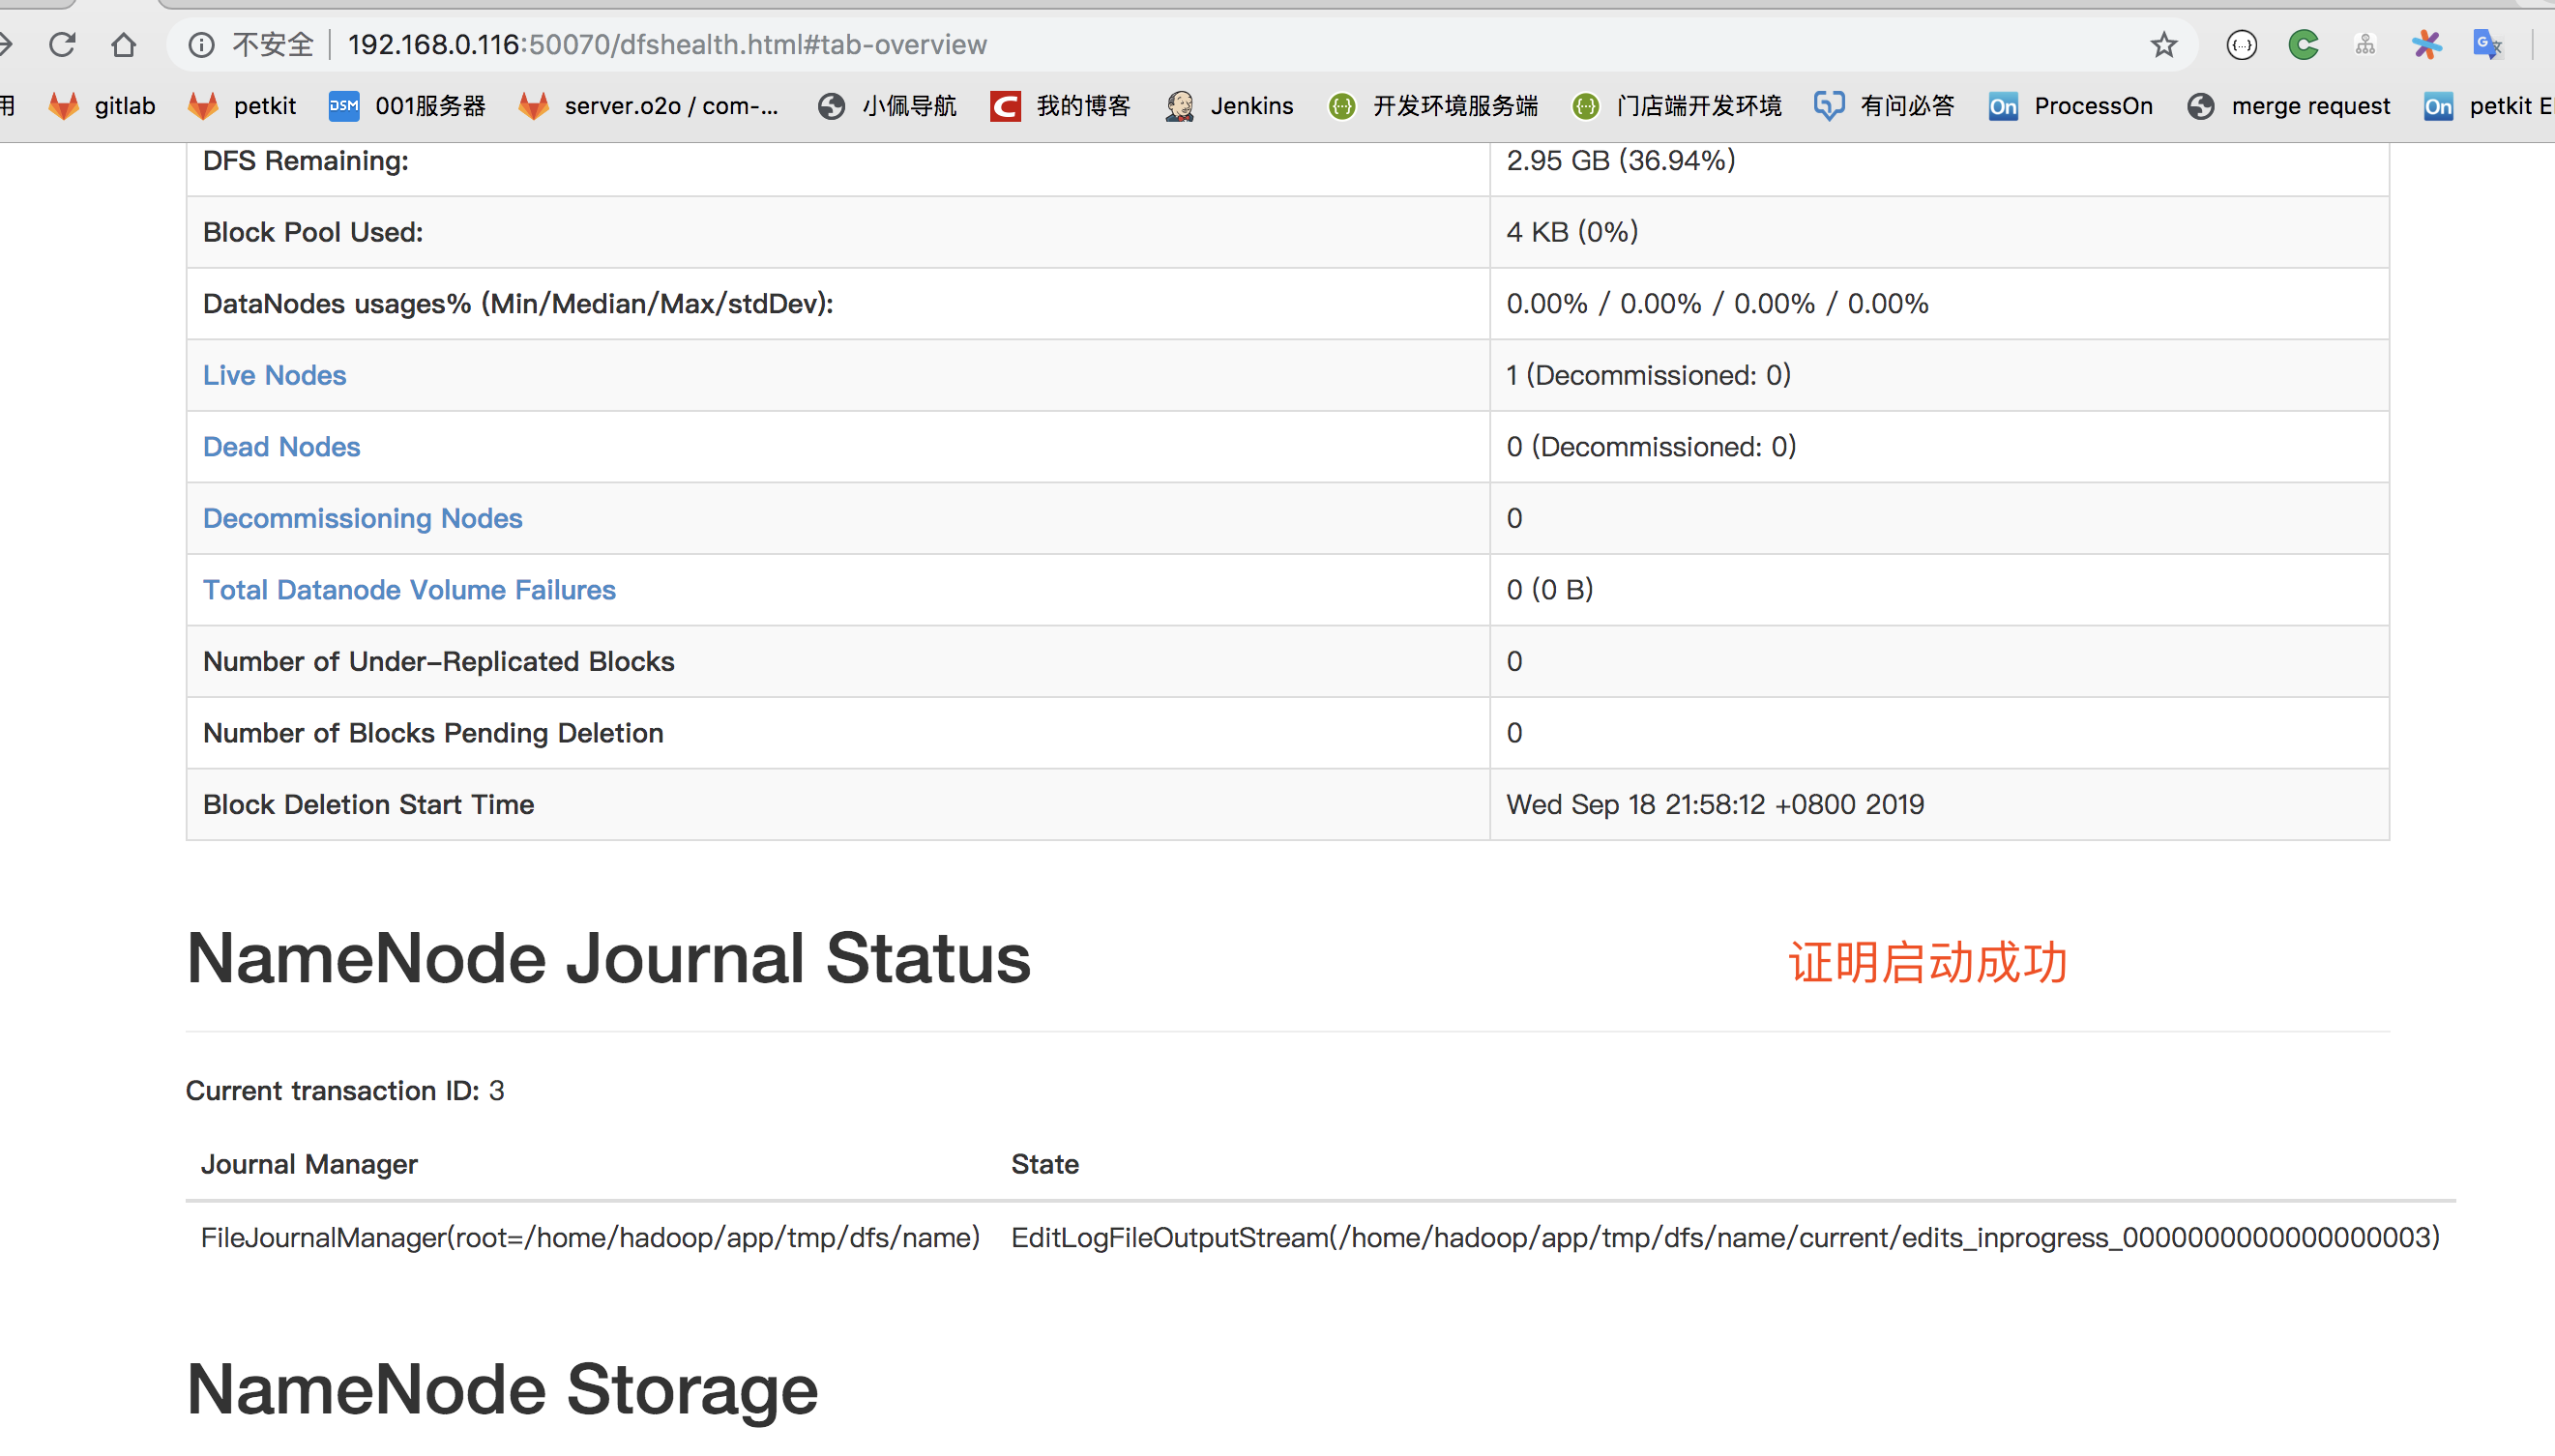Screen dimensions: 2555x1456
Task: Open the gitlab bookmark
Action: (103, 106)
